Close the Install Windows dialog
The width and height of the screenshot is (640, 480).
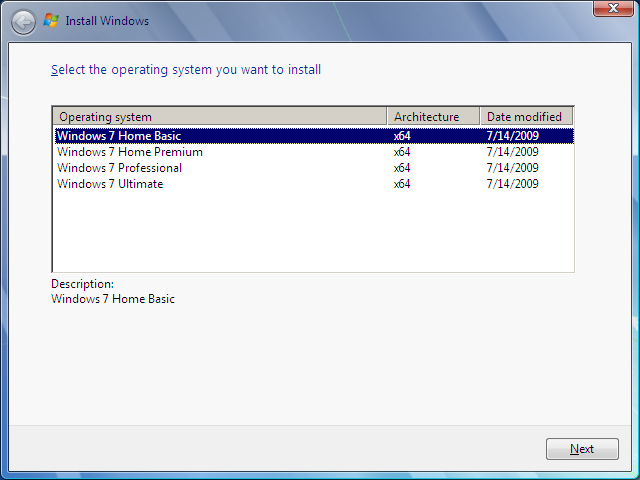(x=613, y=8)
